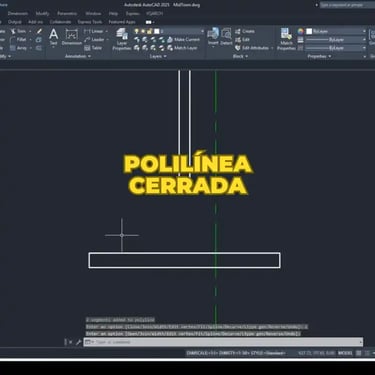Click the Make Current layer button
Viewport: 375px width, 375px height.
click(183, 39)
